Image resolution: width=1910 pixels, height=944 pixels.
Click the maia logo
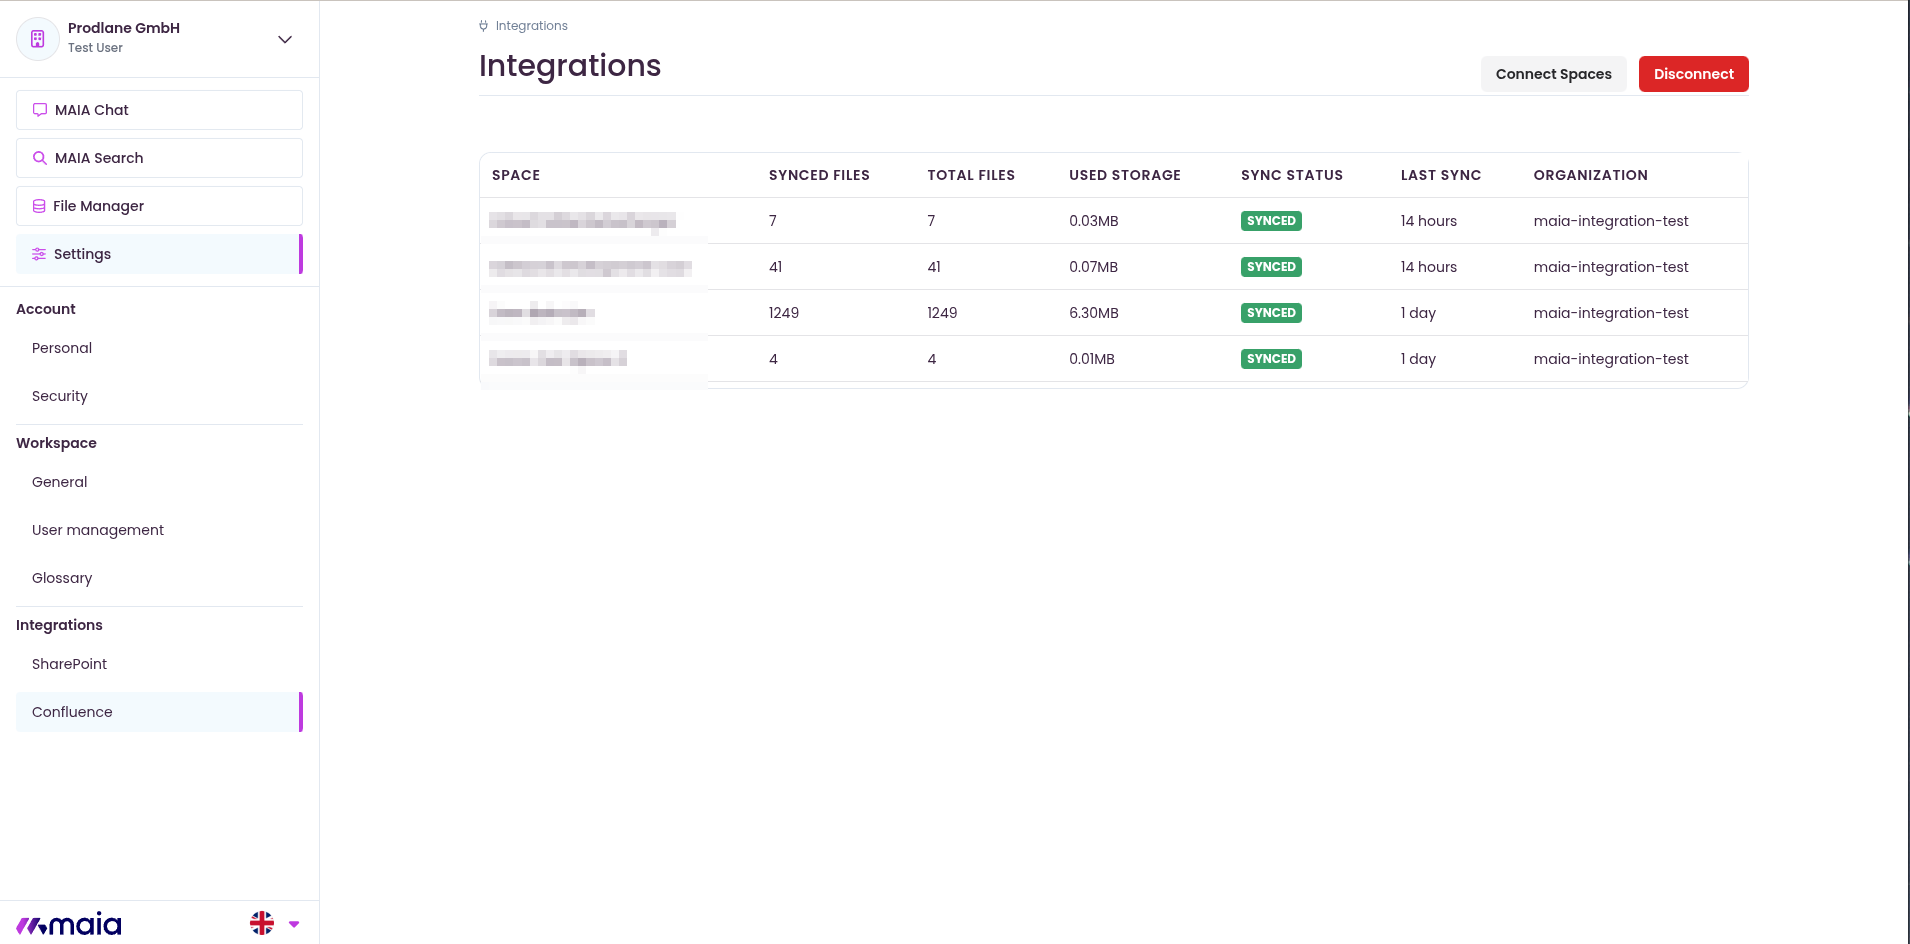click(69, 924)
